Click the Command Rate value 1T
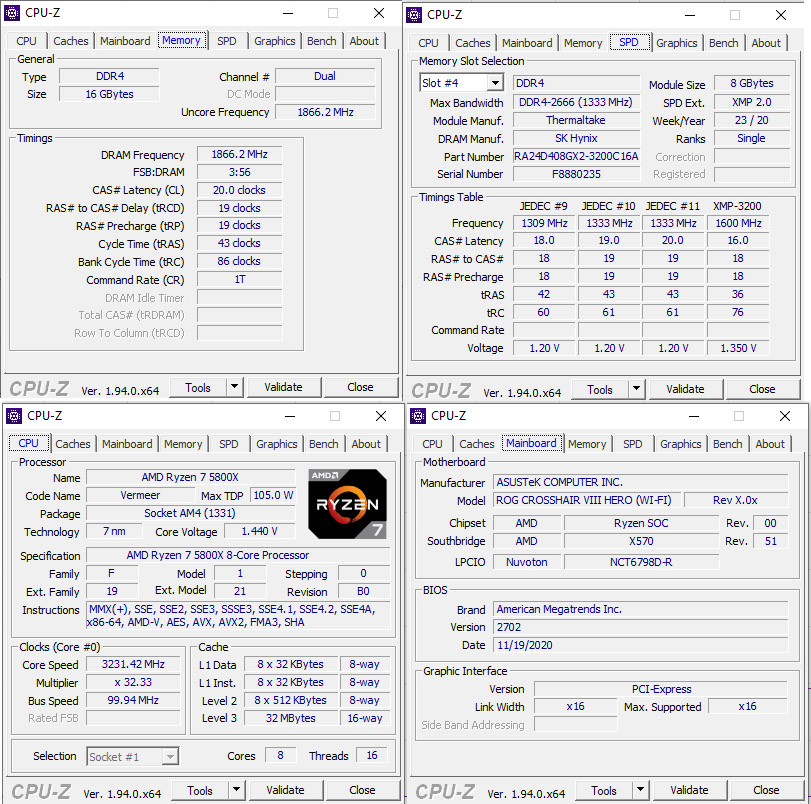 tap(239, 279)
